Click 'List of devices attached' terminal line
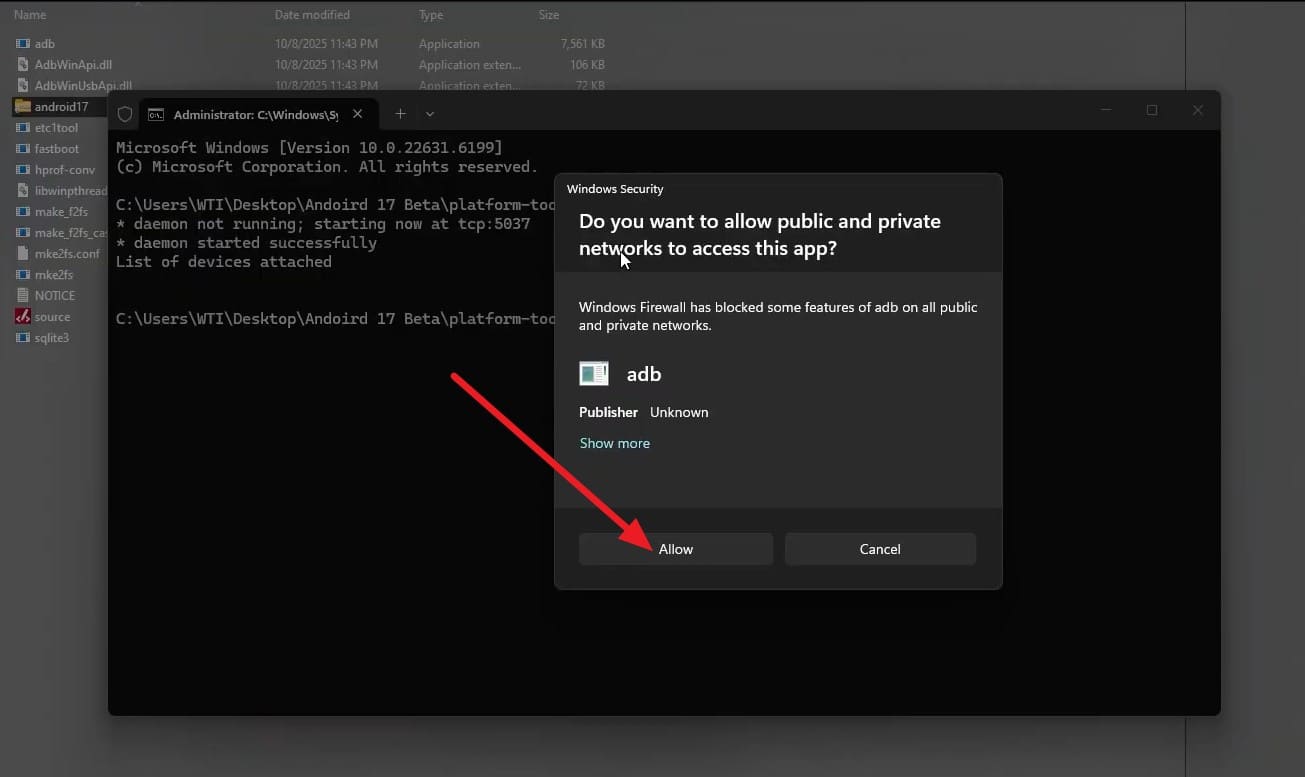Viewport: 1305px width, 777px height. [224, 262]
